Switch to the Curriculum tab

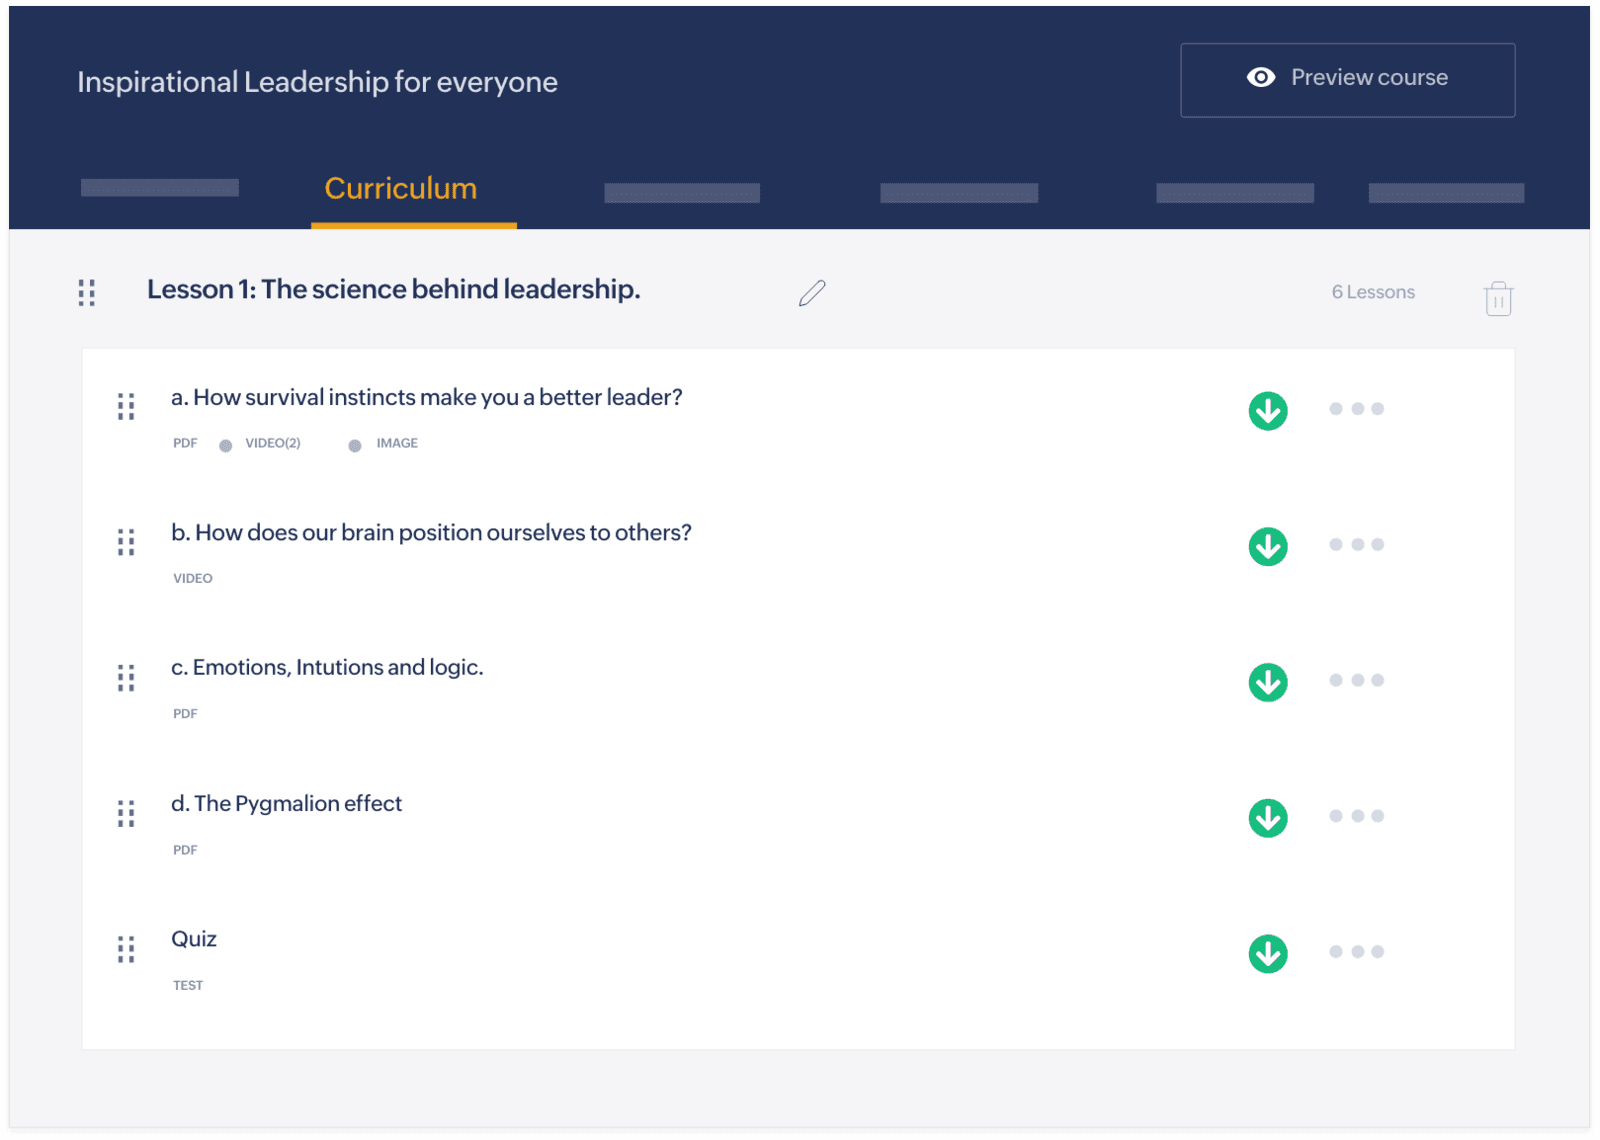[x=401, y=189]
